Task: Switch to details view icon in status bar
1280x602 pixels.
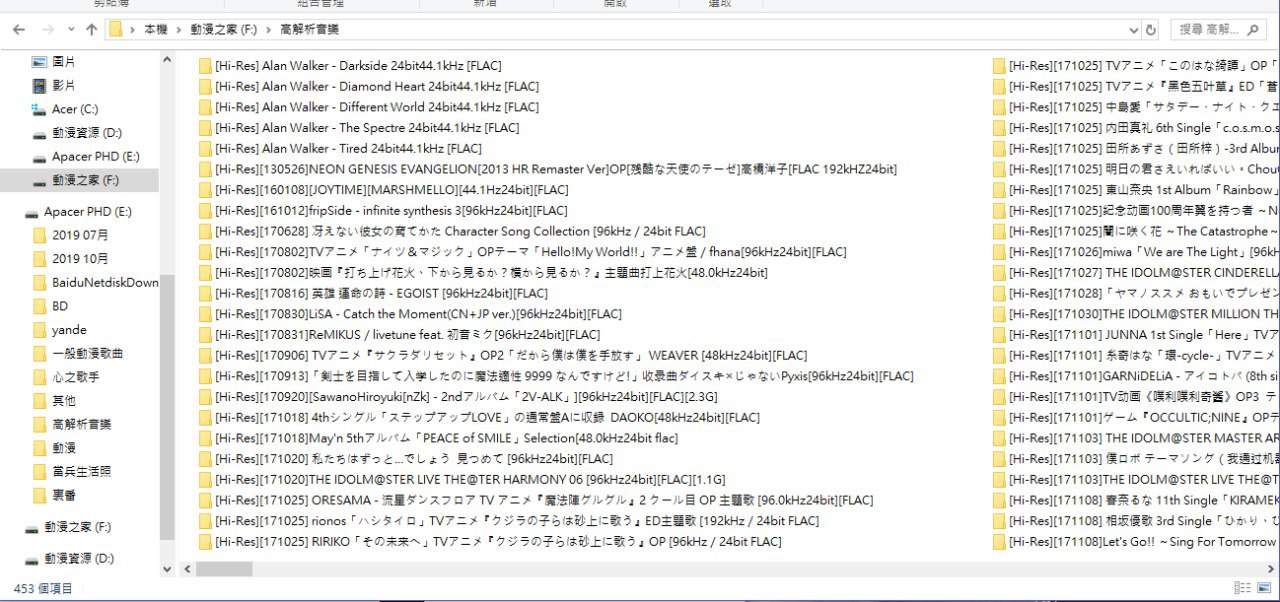Action: pos(1242,589)
